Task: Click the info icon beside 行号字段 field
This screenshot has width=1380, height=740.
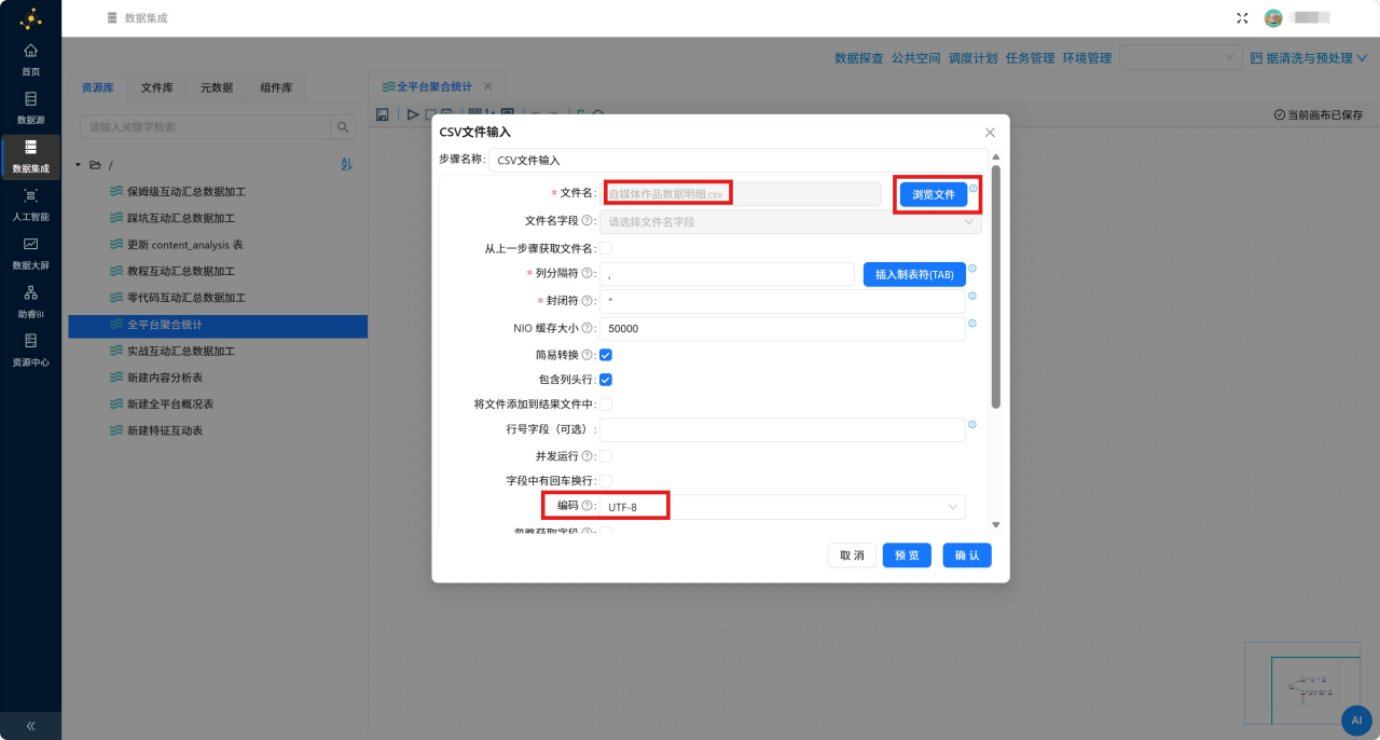Action: coord(972,424)
